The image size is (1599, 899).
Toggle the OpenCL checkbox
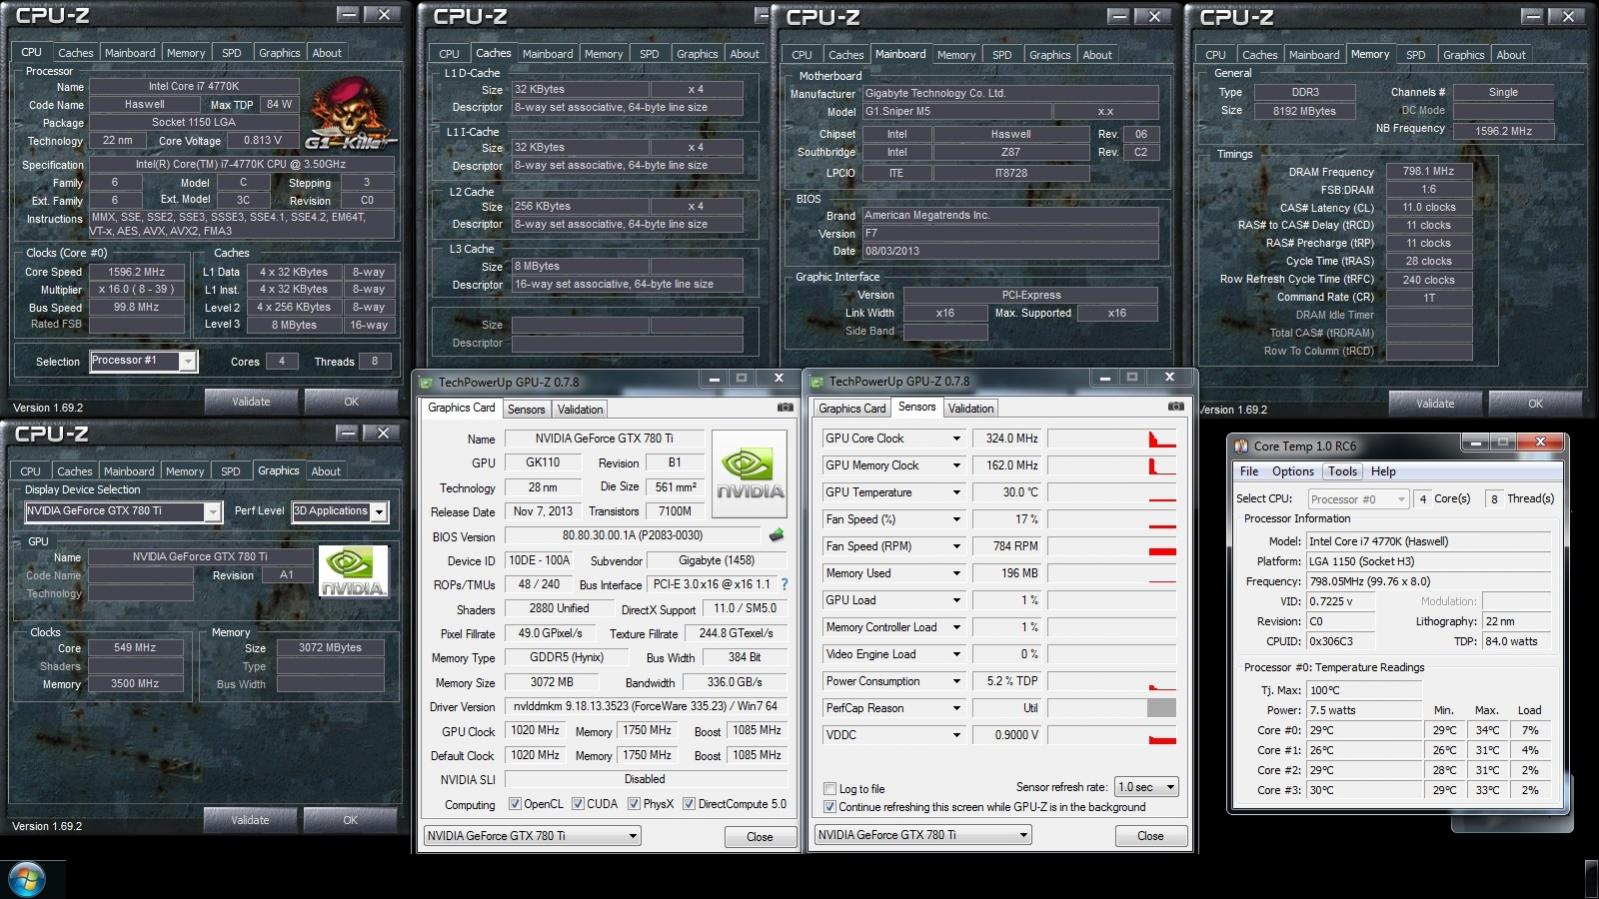click(515, 804)
